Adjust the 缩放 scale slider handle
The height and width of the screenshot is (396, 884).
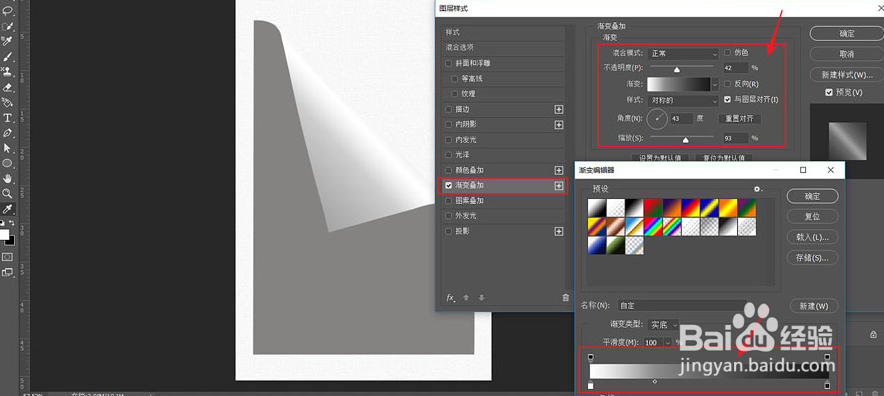686,140
